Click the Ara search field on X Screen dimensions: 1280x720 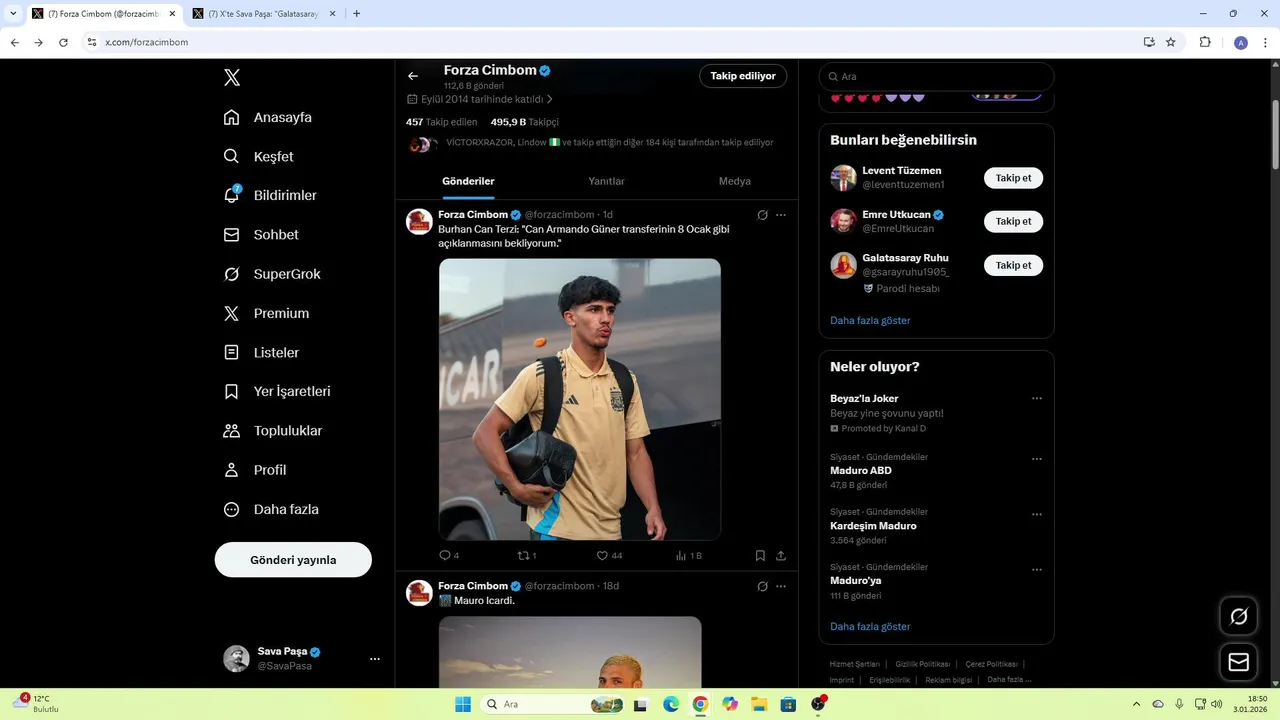936,76
